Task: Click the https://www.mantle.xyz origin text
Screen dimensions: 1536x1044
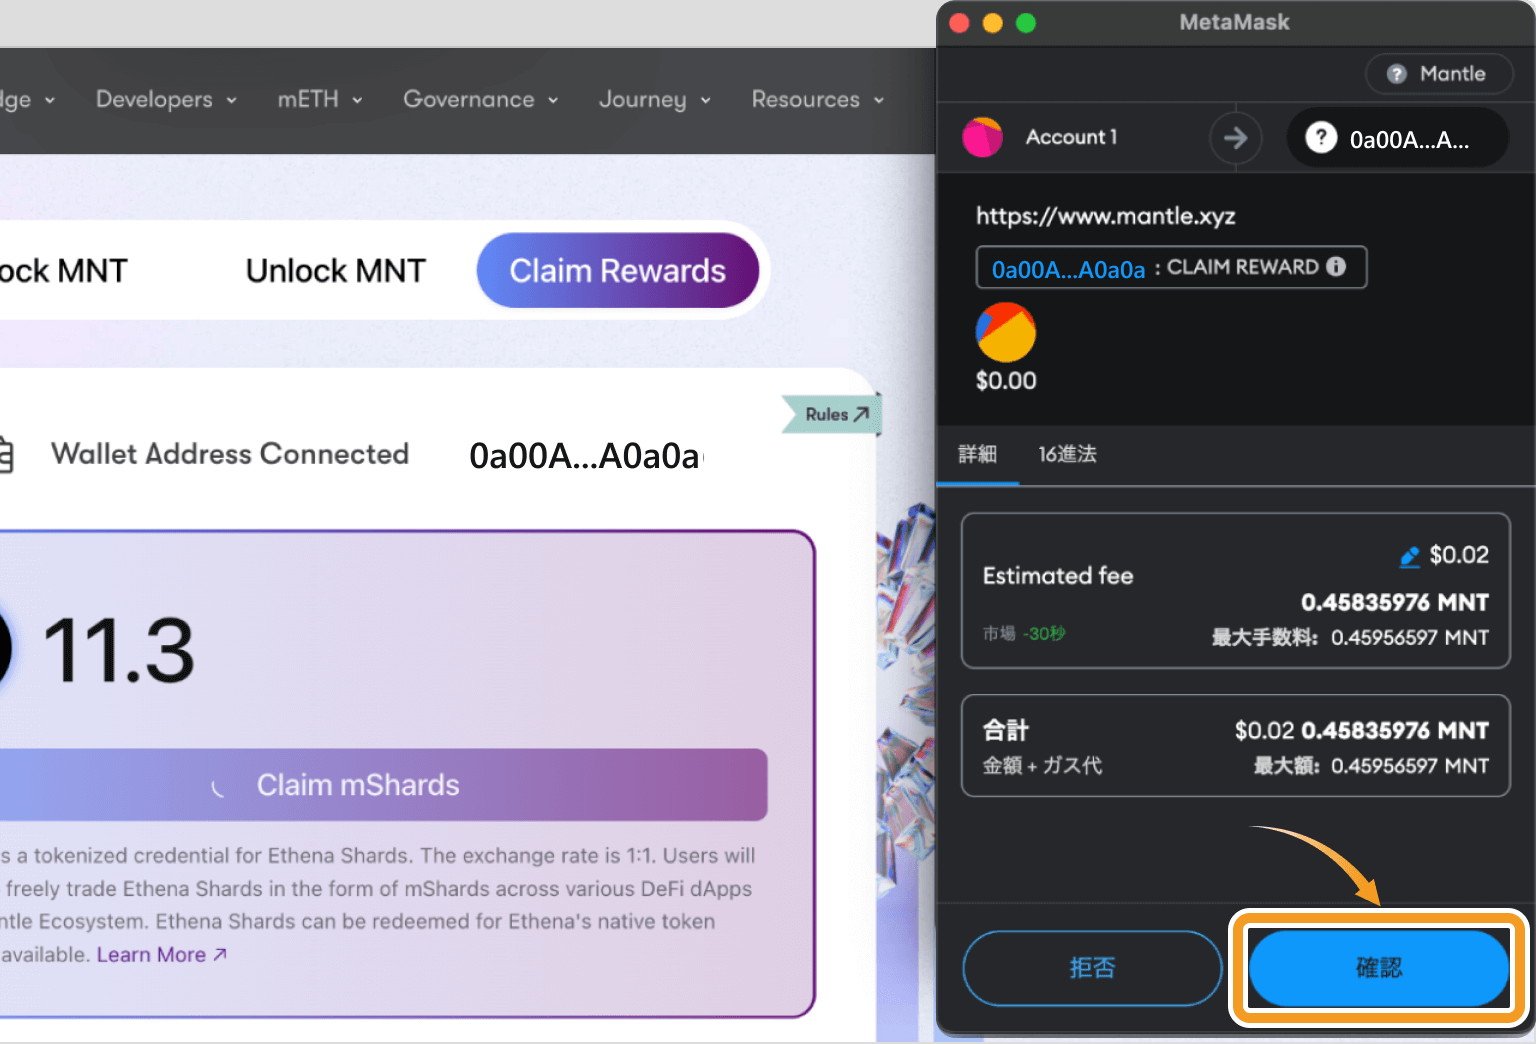Action: pos(1105,216)
